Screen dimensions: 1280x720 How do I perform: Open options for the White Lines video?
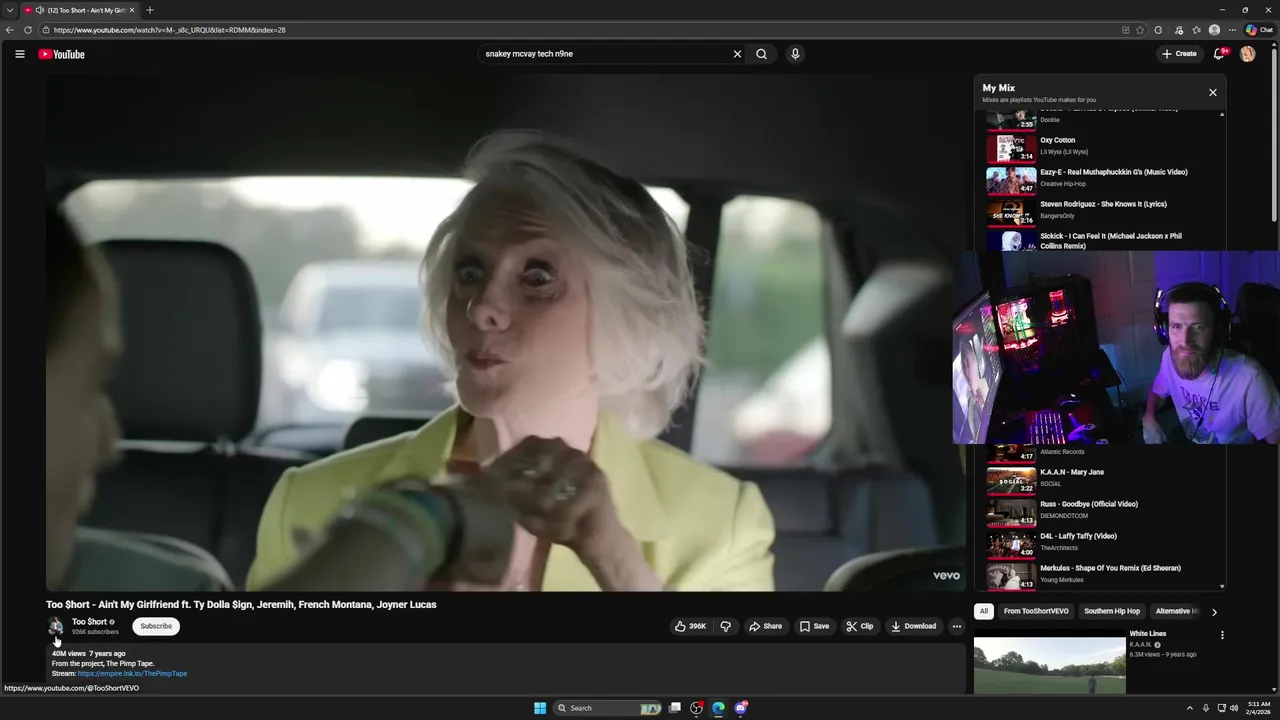pos(1222,635)
